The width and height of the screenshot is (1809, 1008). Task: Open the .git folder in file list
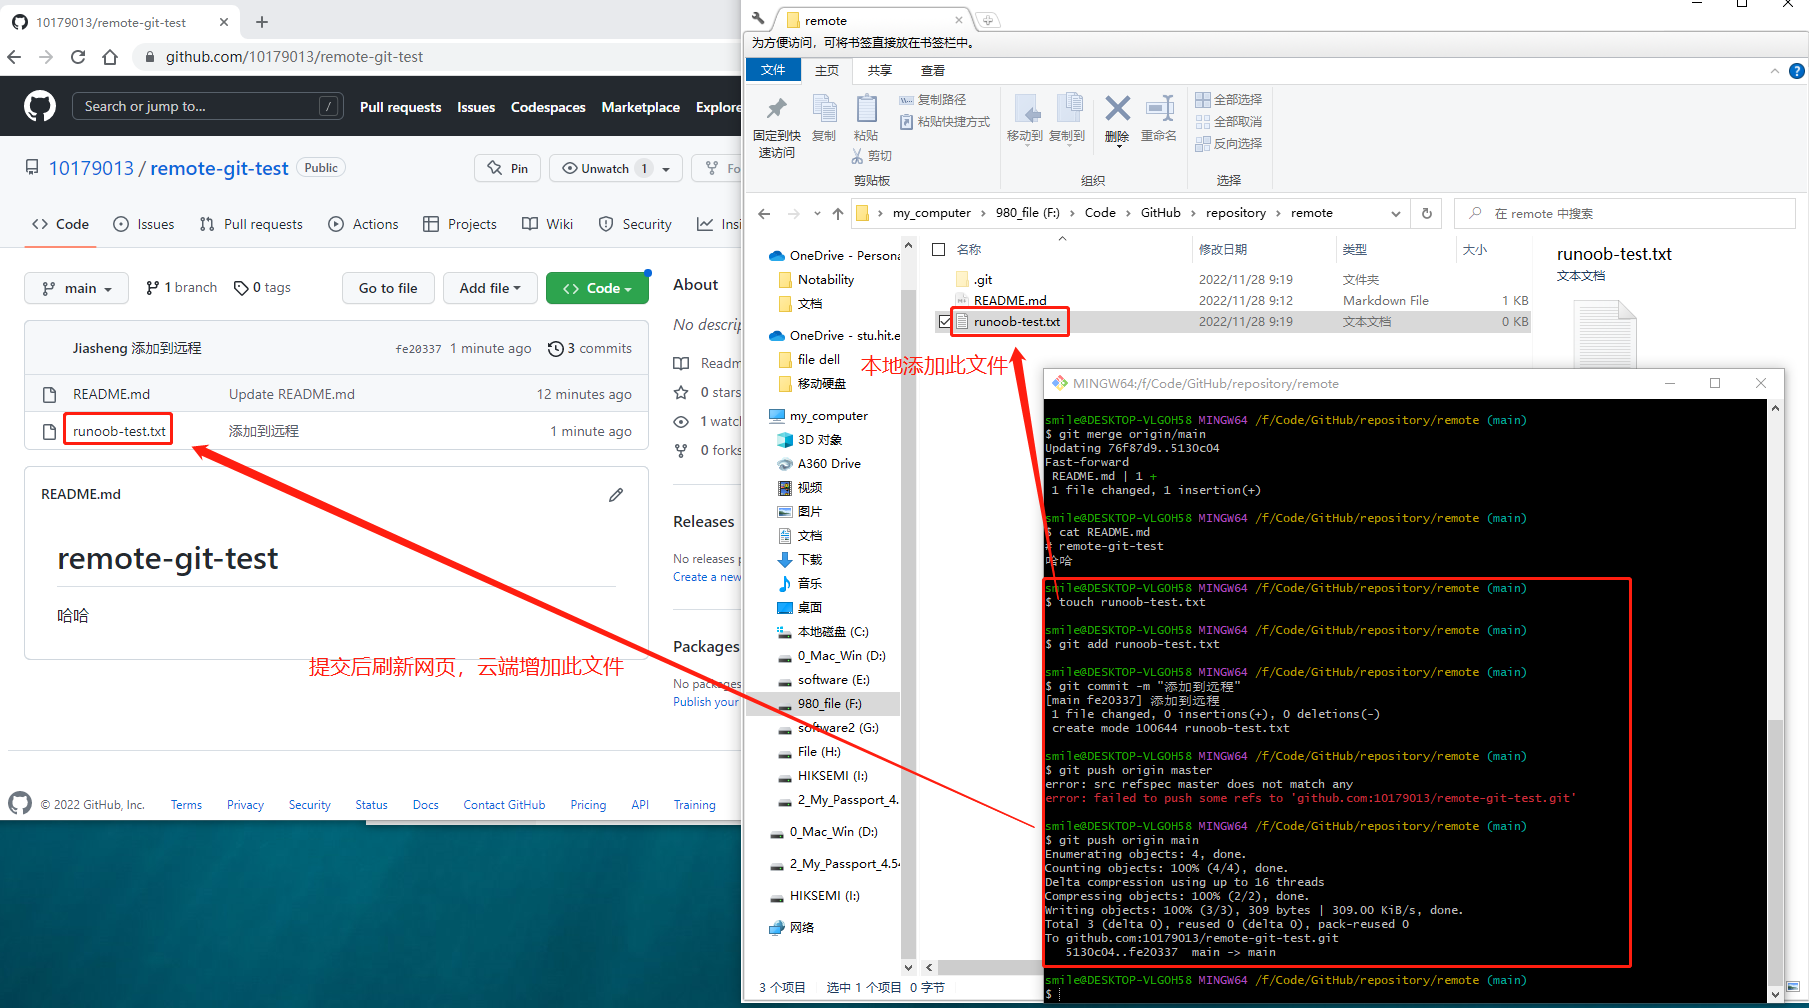983,280
